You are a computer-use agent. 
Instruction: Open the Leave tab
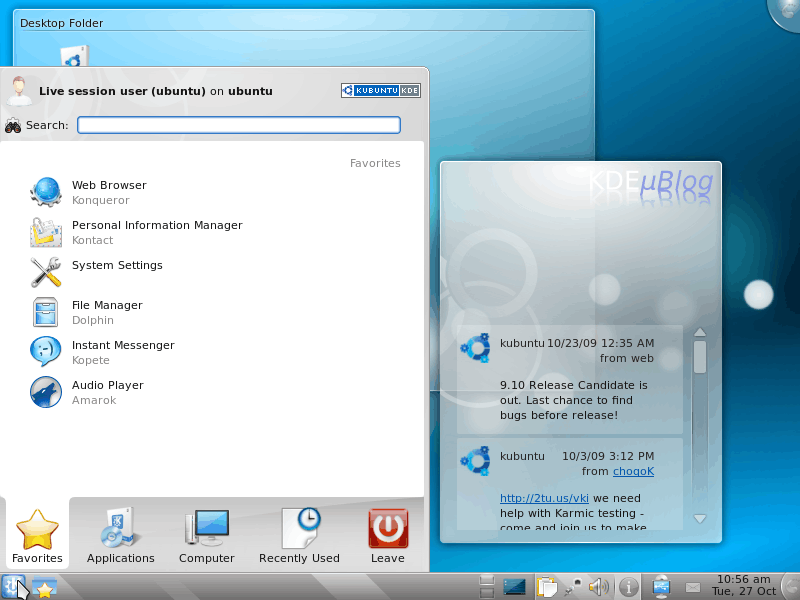[x=388, y=536]
